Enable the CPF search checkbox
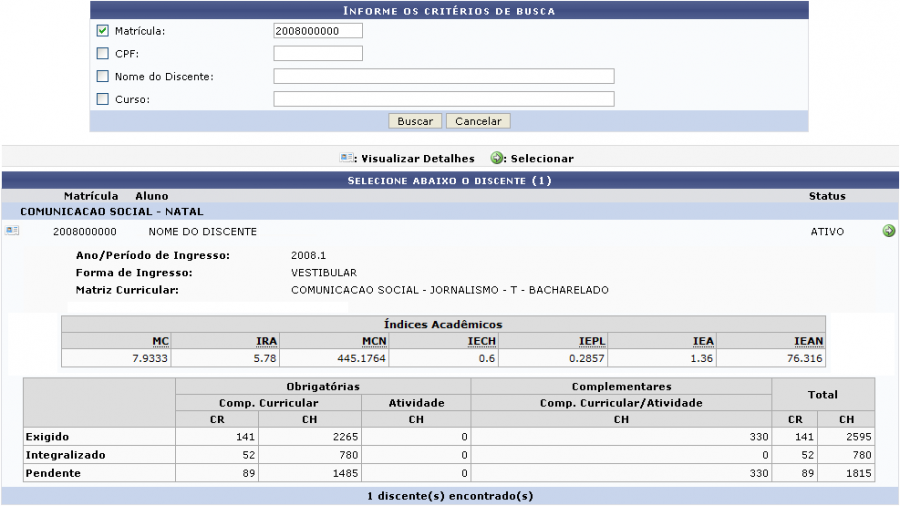900x506 pixels. tap(102, 53)
